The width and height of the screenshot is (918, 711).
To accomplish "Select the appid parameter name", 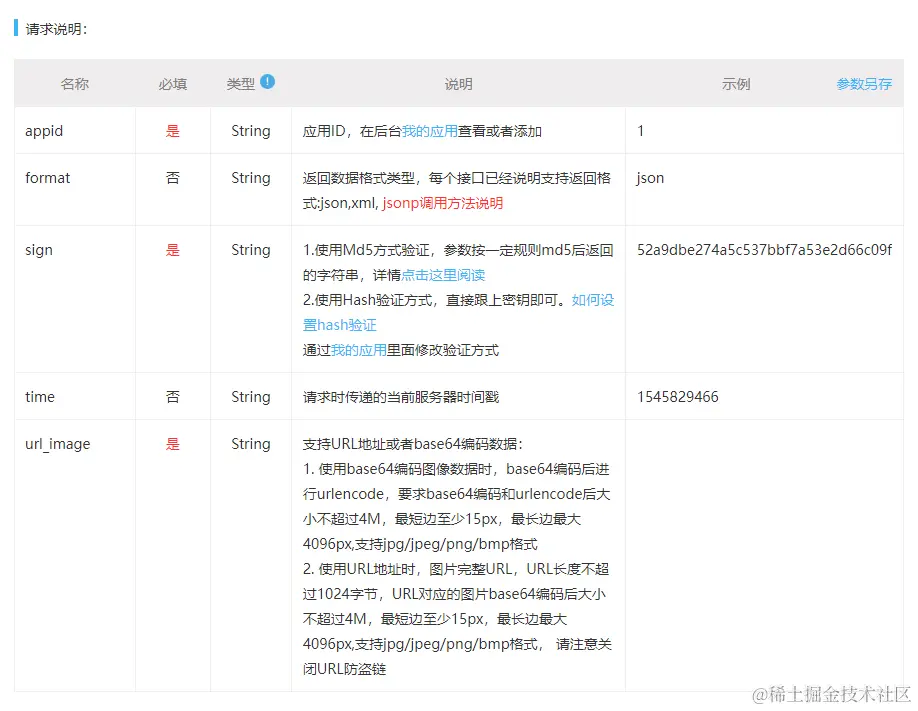I will 44,131.
